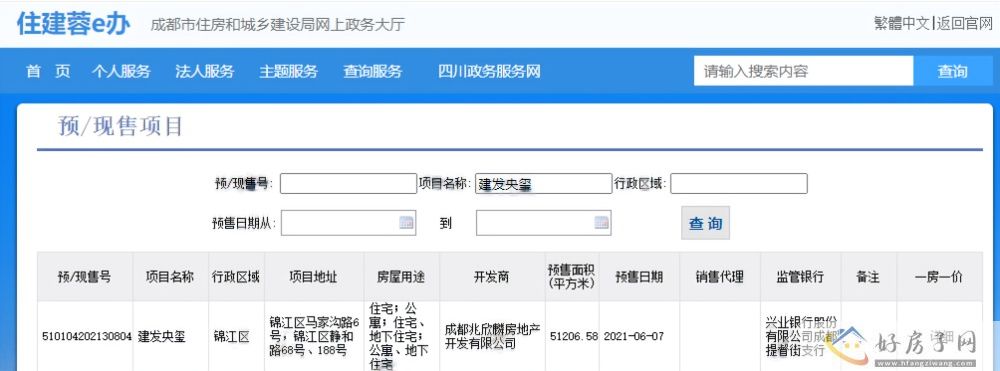Select developer 成都兆欣麟房地产开发有限公司 cell
Viewport: 1000px width, 371px height.
[x=492, y=336]
